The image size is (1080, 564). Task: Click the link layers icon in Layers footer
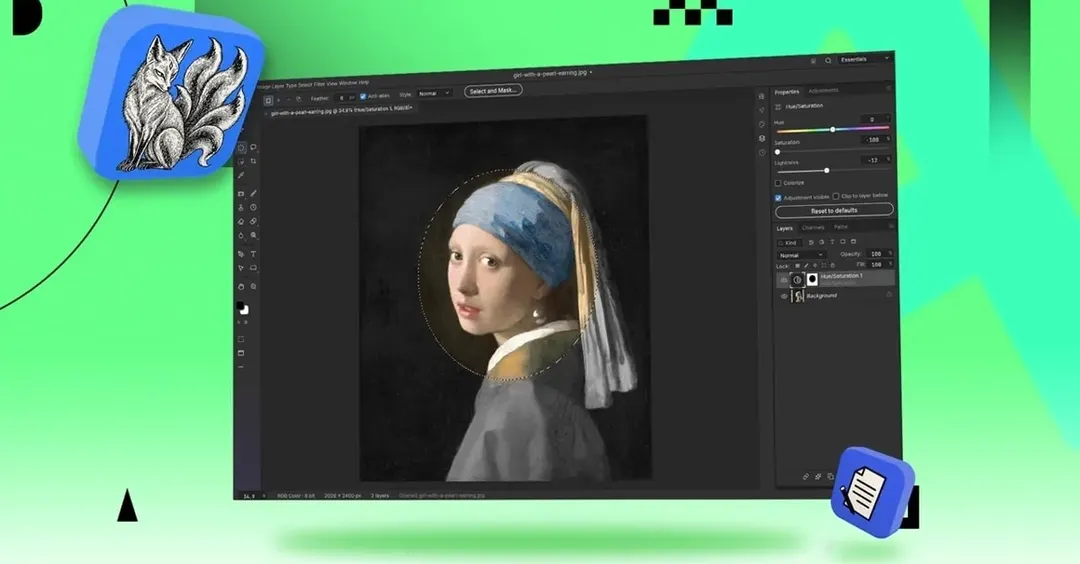806,477
